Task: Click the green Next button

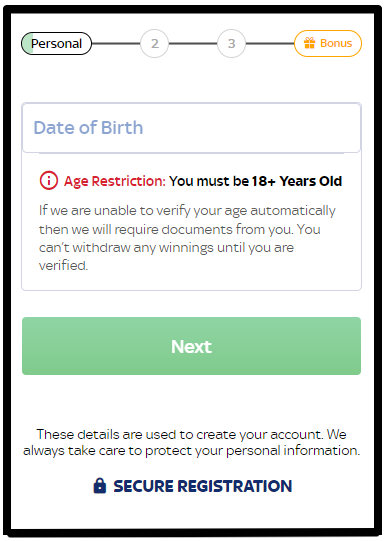Action: click(191, 346)
